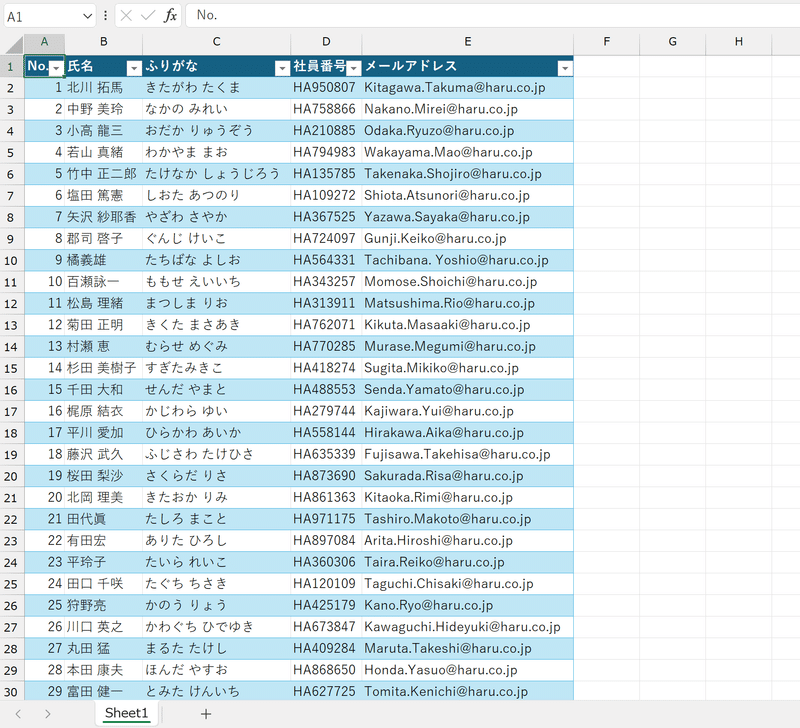Image resolution: width=800 pixels, height=728 pixels.
Task: Open the Name Box dropdown arrow
Action: click(85, 15)
